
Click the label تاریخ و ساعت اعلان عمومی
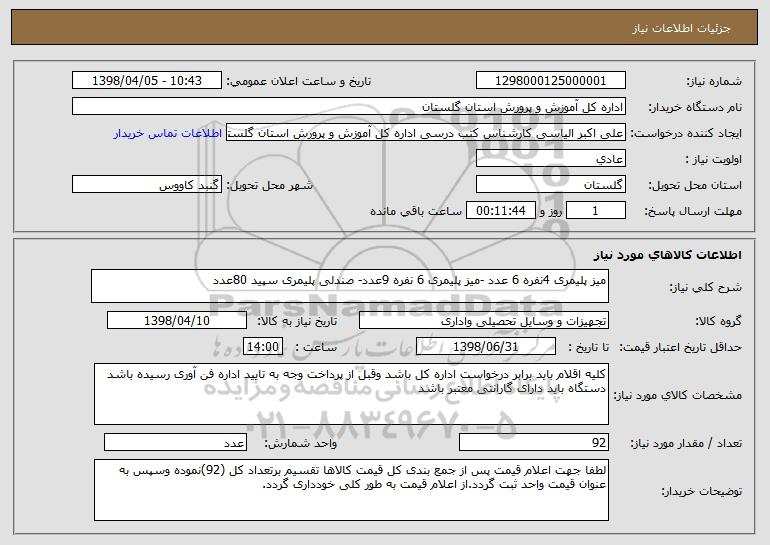tap(299, 81)
